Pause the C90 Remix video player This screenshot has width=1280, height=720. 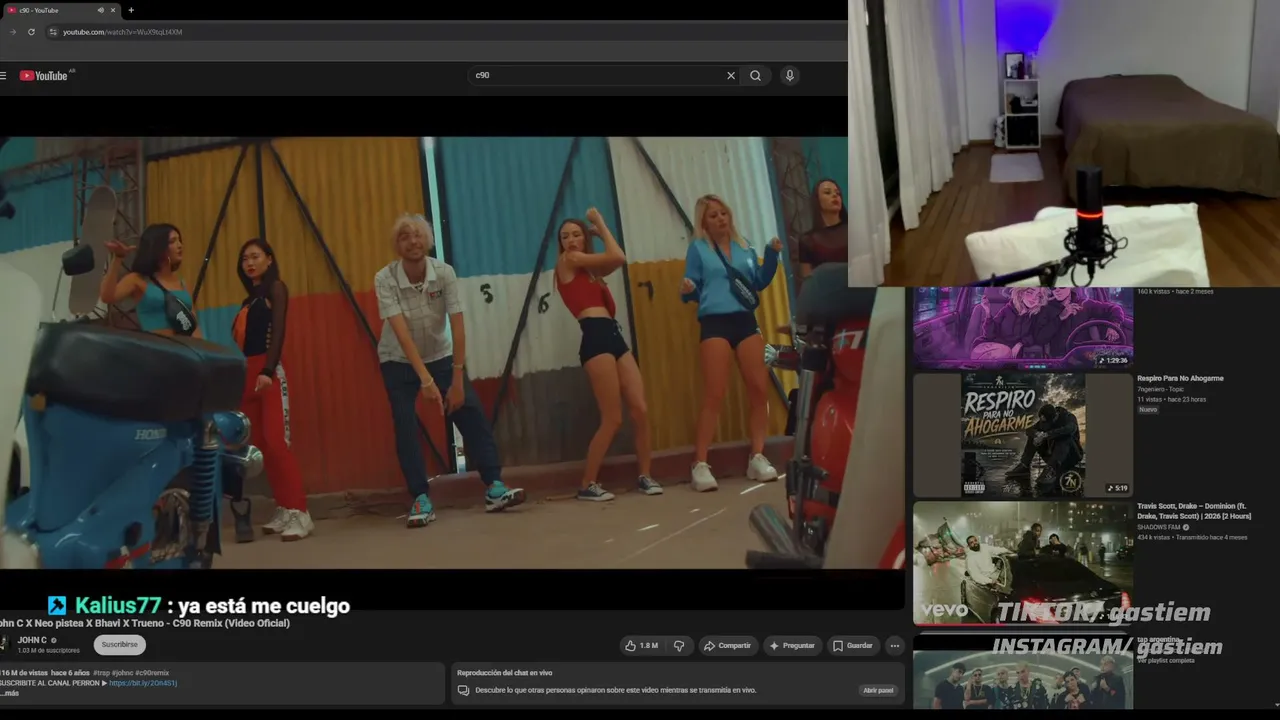coord(452,353)
